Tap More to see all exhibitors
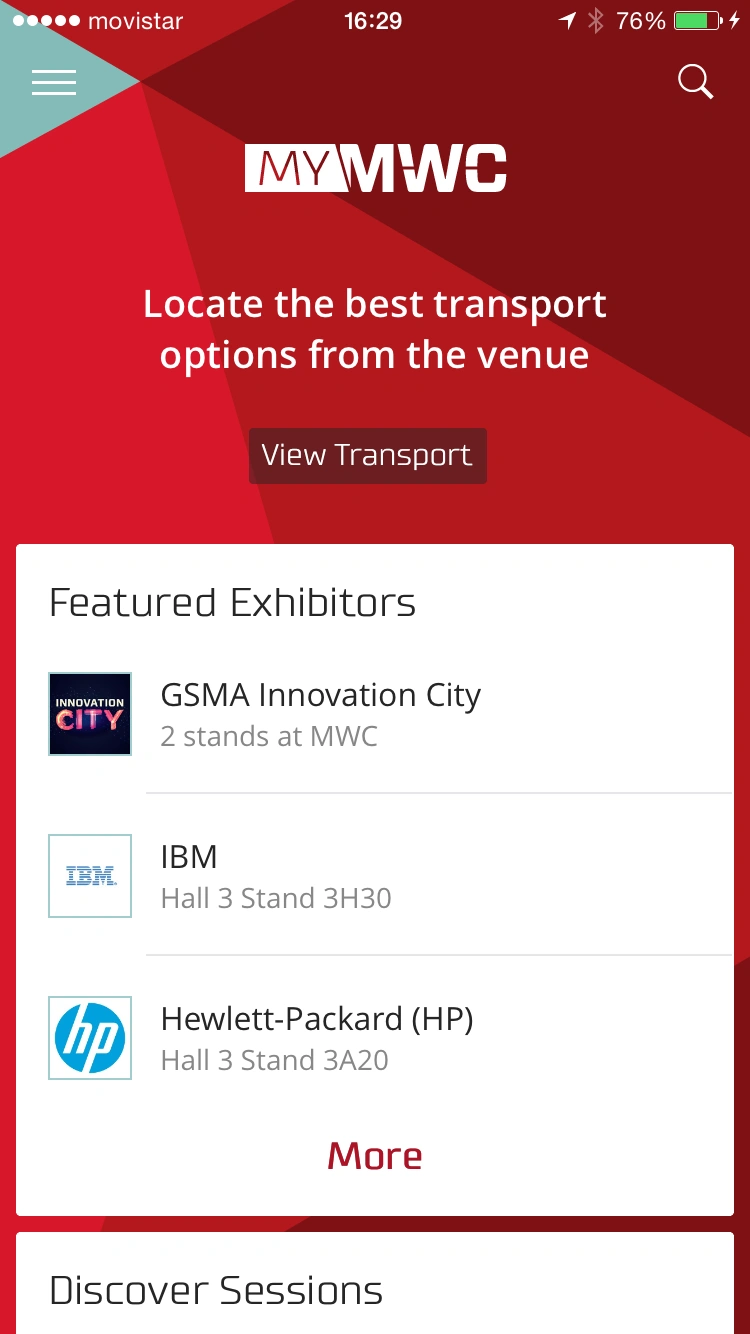The image size is (750, 1334). click(x=375, y=1156)
